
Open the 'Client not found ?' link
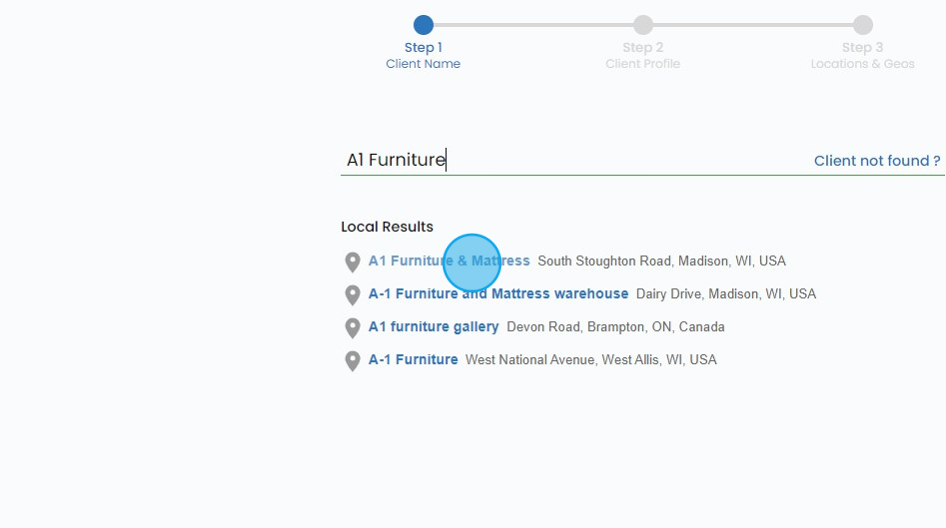point(877,161)
